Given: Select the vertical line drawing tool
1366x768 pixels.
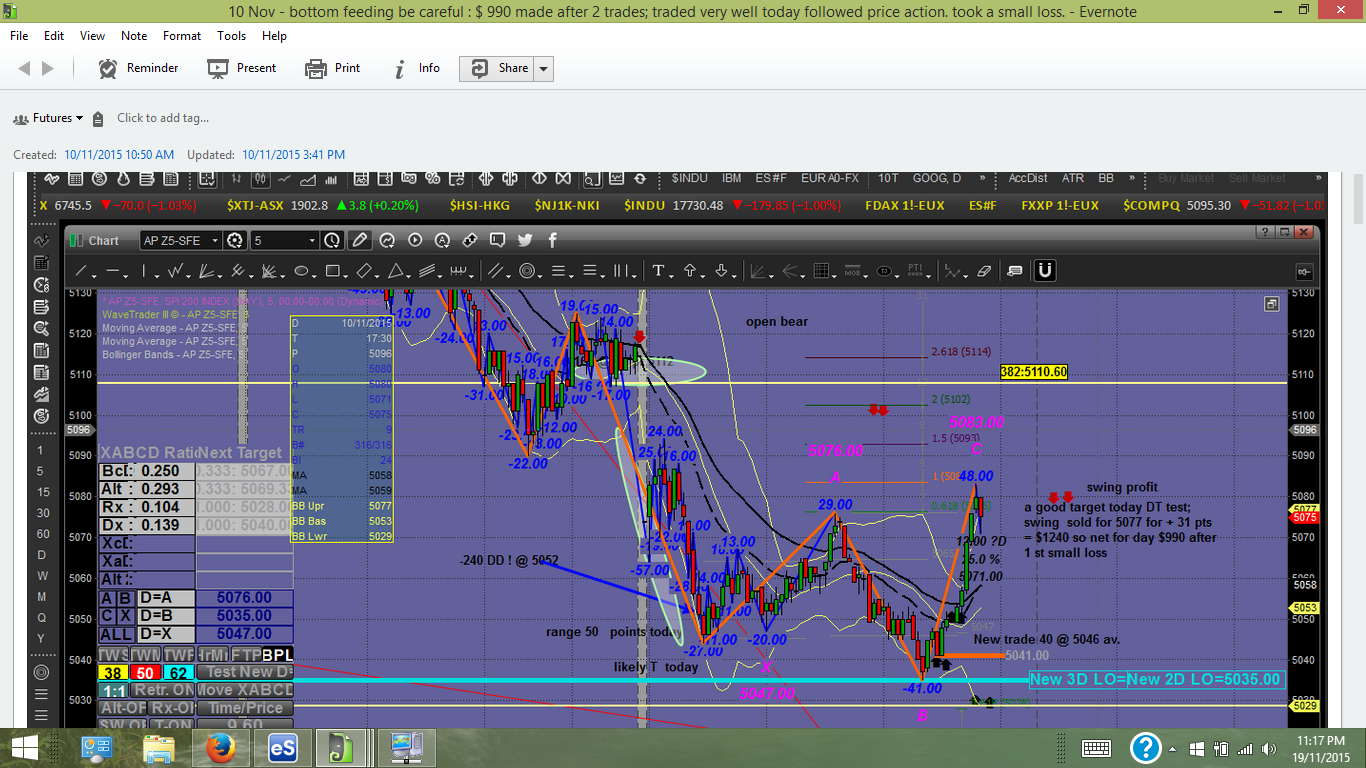Looking at the screenshot, I should pos(144,271).
